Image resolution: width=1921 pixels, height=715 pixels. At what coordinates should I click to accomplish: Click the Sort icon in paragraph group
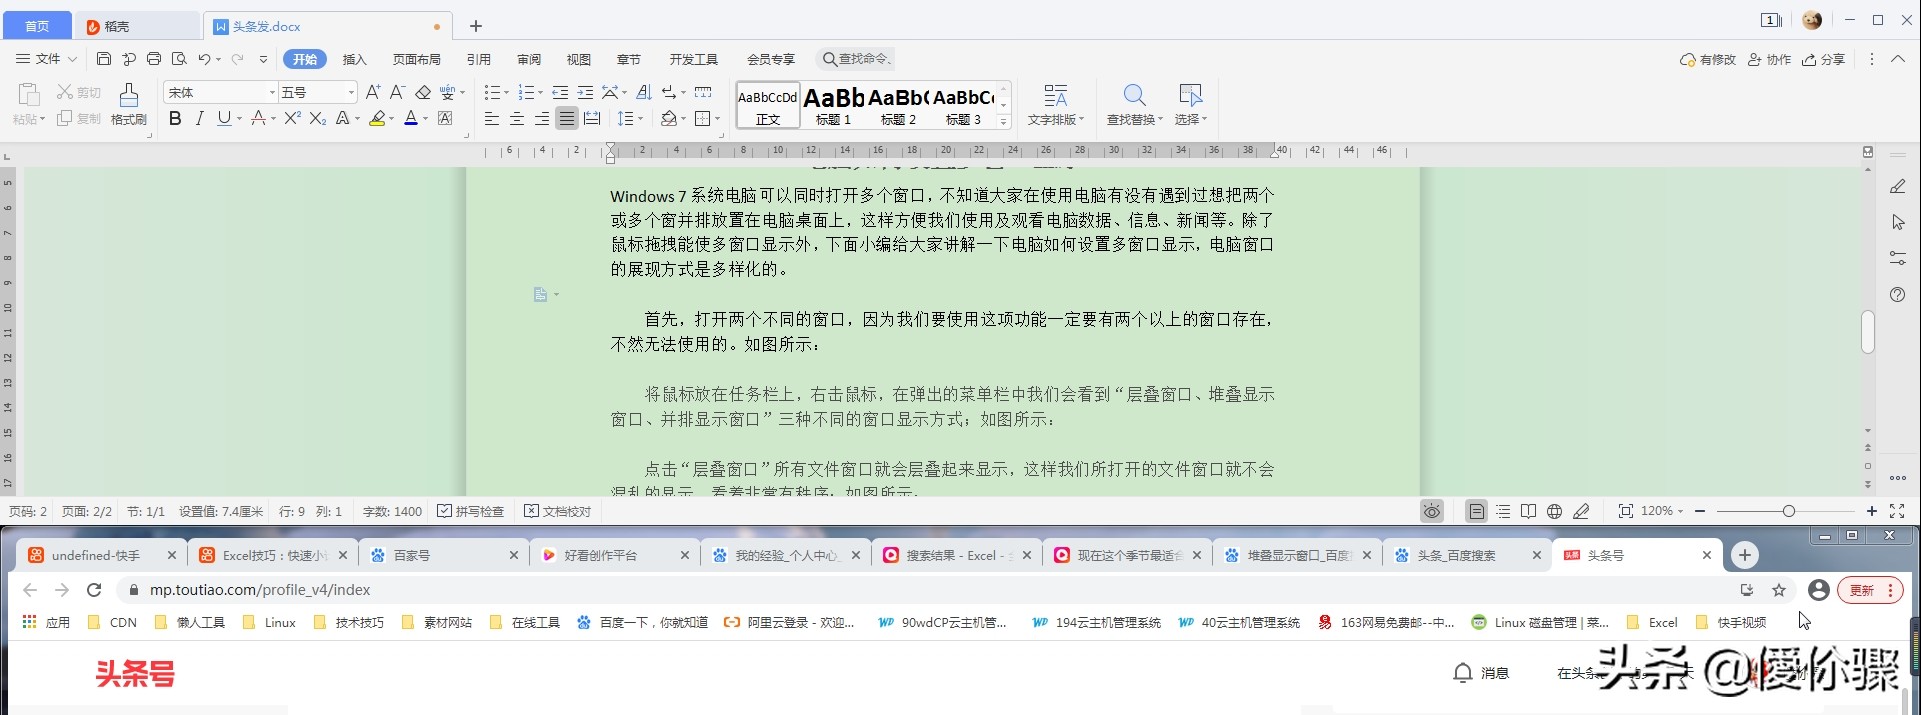click(x=644, y=92)
